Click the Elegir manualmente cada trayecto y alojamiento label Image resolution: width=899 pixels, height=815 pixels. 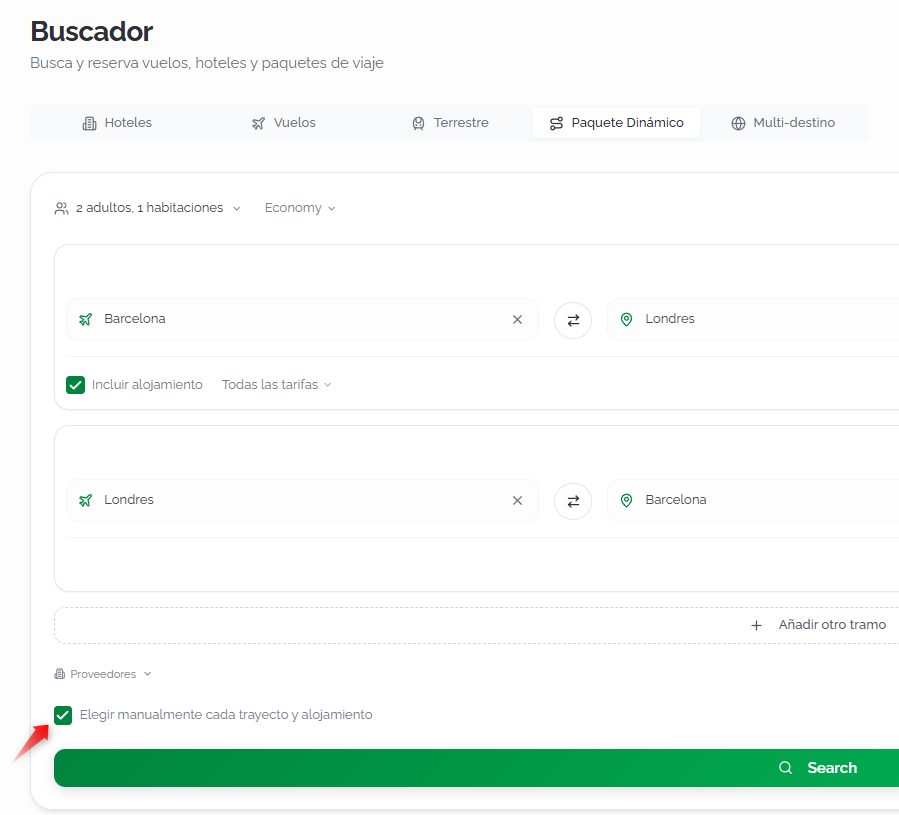pos(226,715)
